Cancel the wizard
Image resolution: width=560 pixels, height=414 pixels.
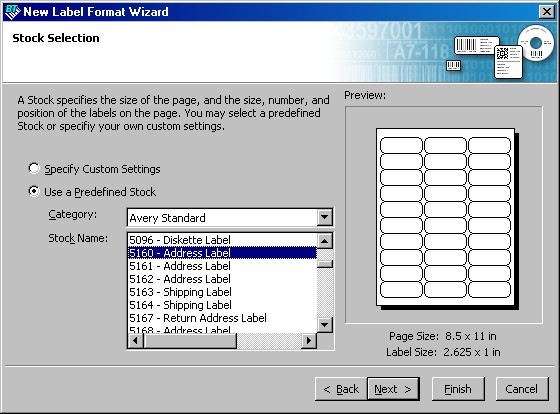pos(522,389)
